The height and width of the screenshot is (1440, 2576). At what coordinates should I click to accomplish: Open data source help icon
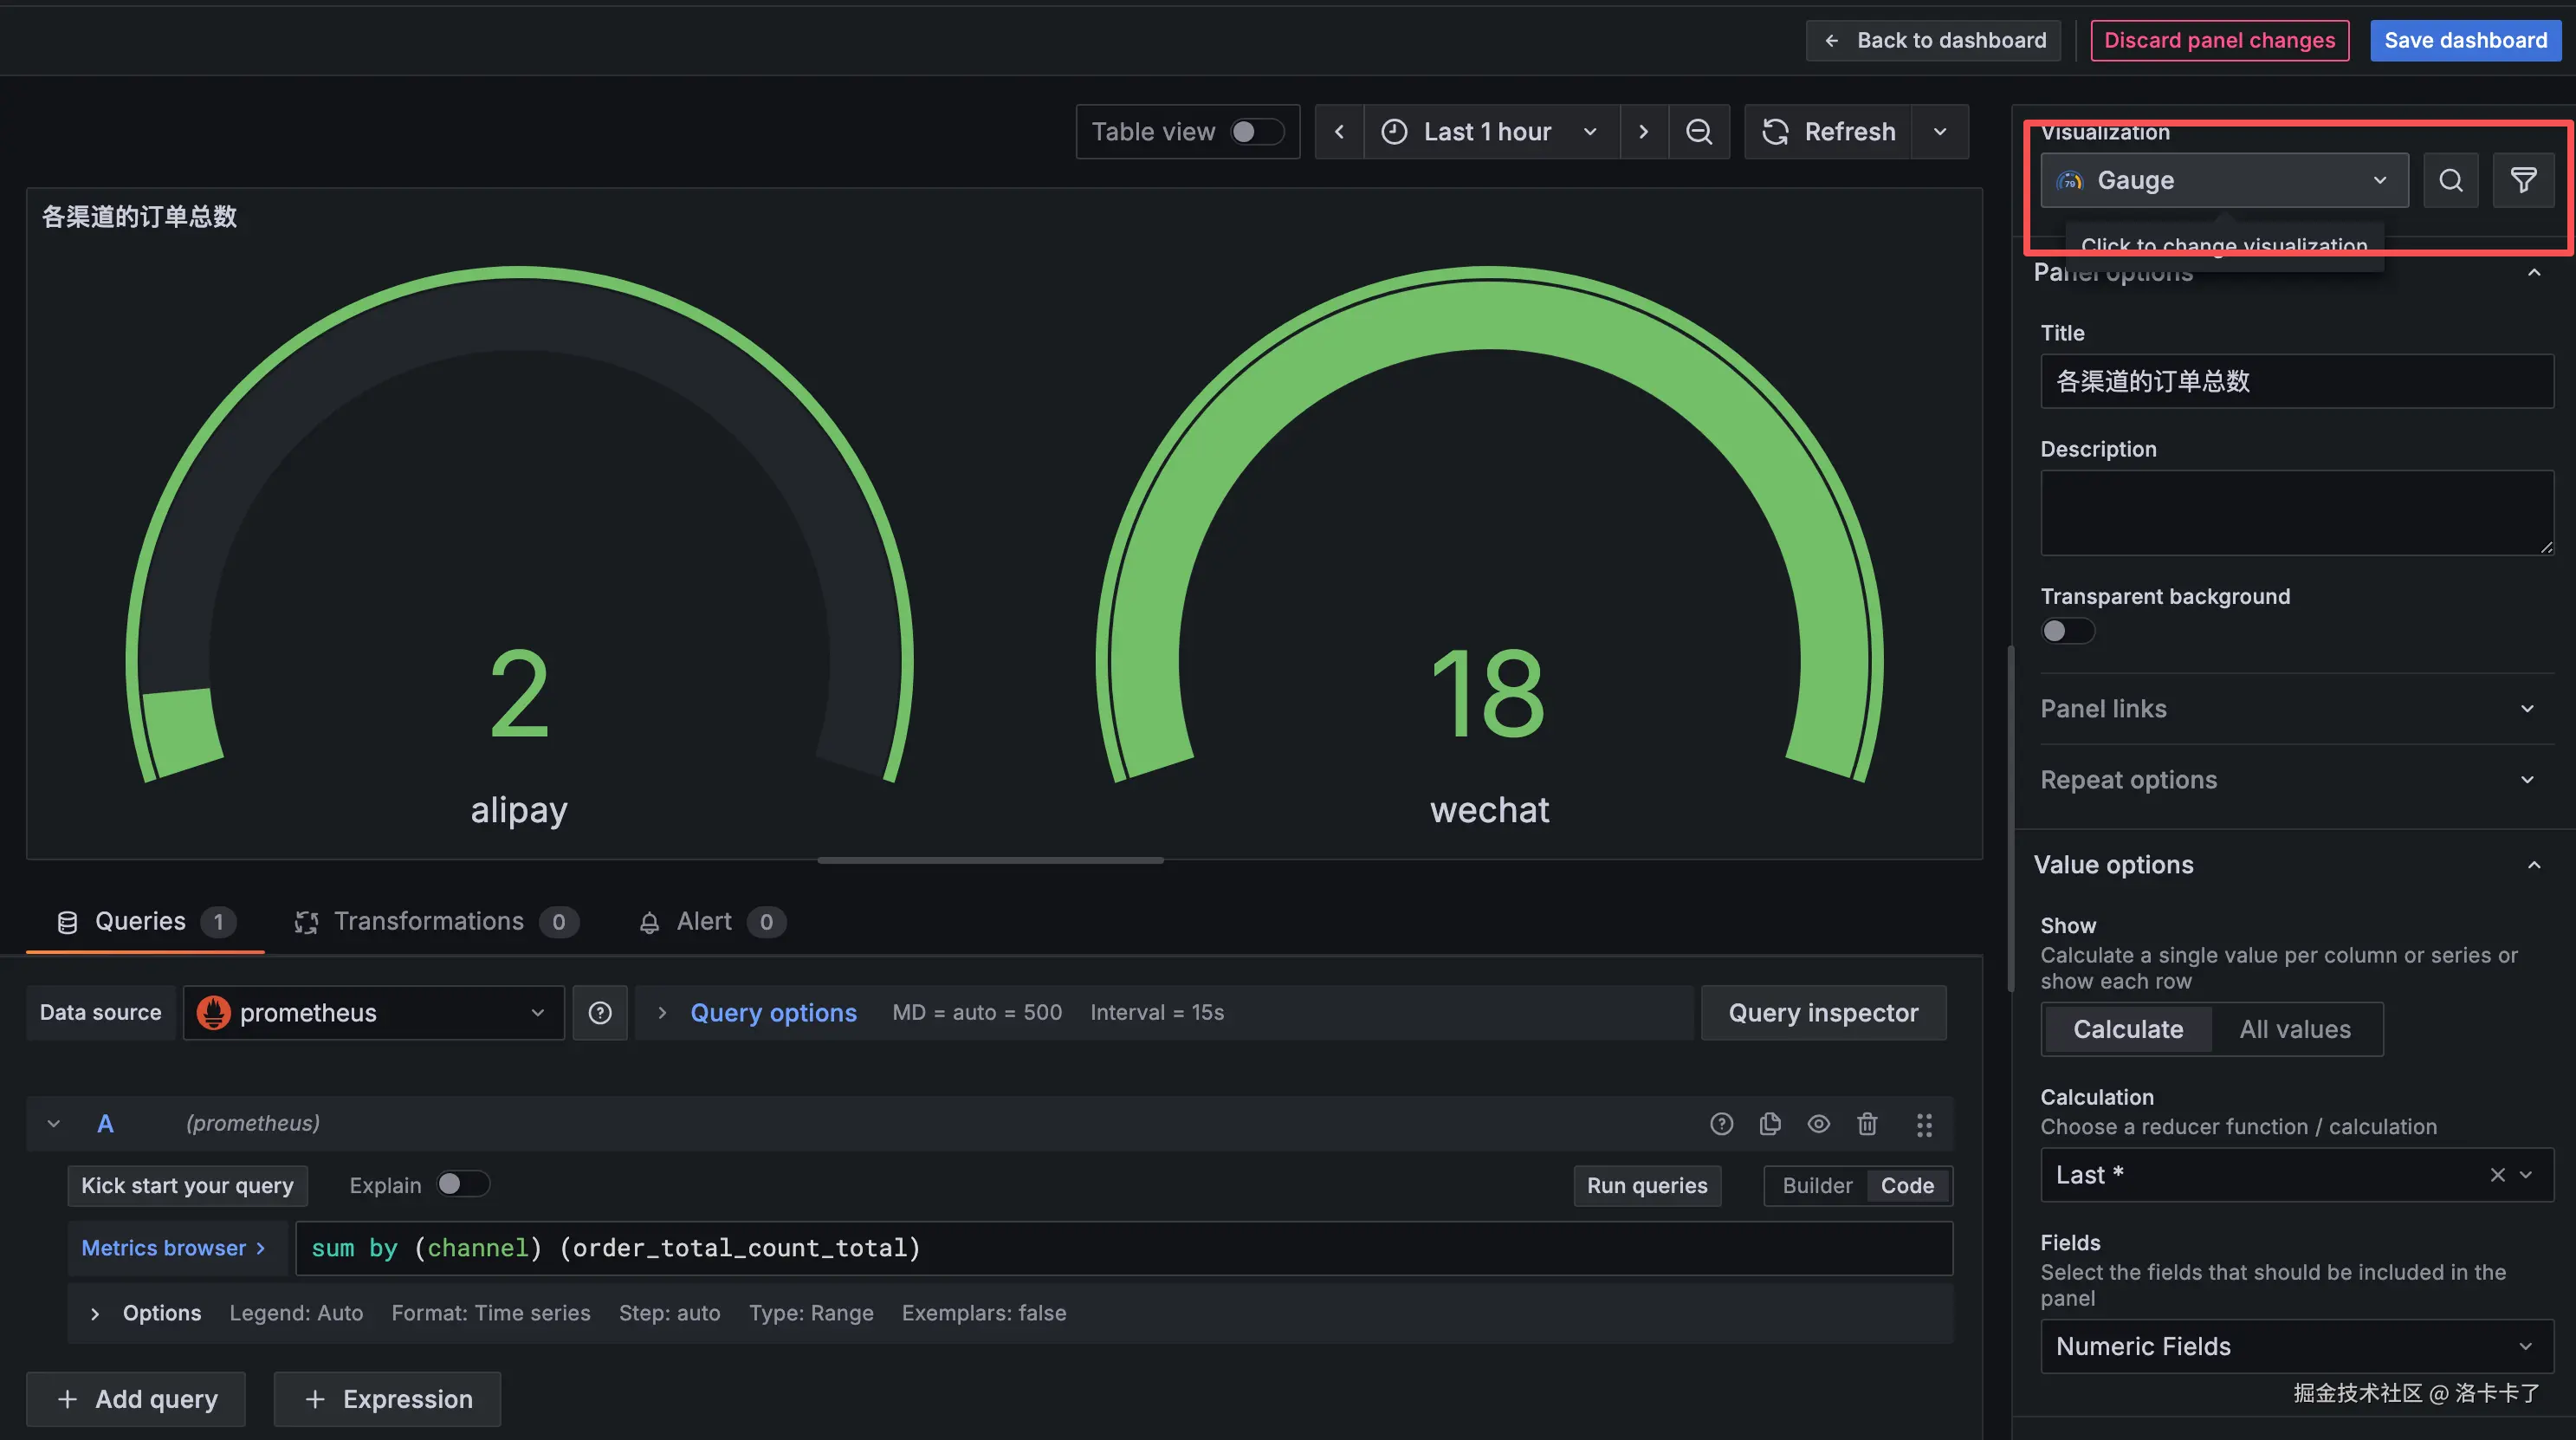(600, 1013)
